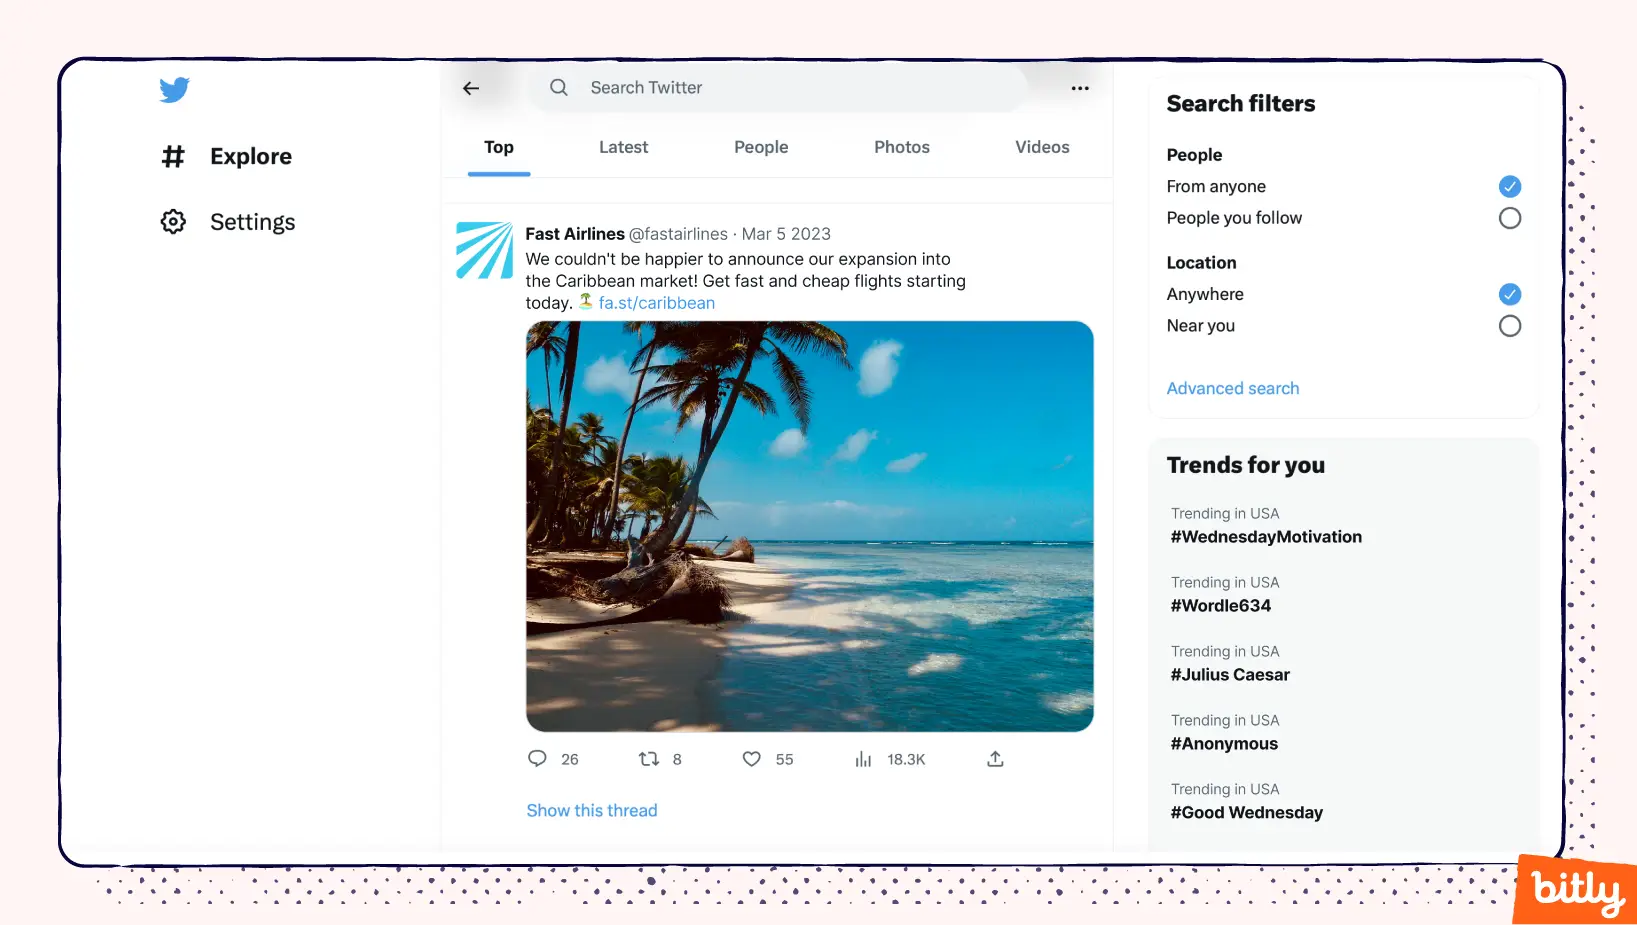
Task: Click the reply icon on the tweet
Action: coord(537,759)
